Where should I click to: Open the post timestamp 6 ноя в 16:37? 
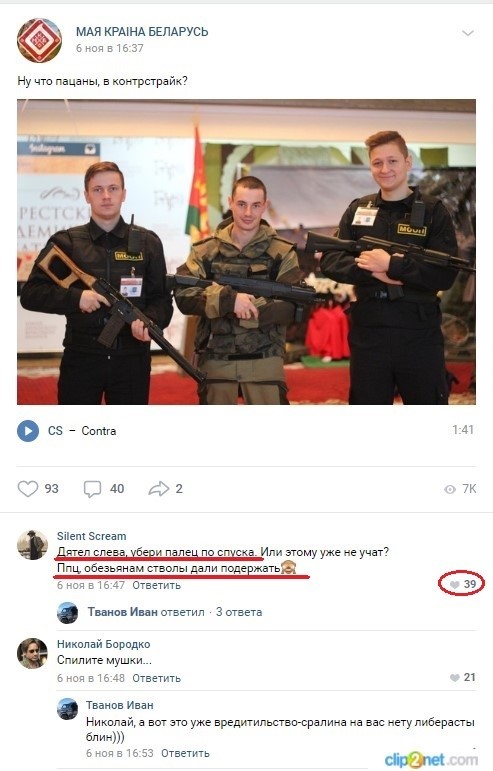[110, 48]
